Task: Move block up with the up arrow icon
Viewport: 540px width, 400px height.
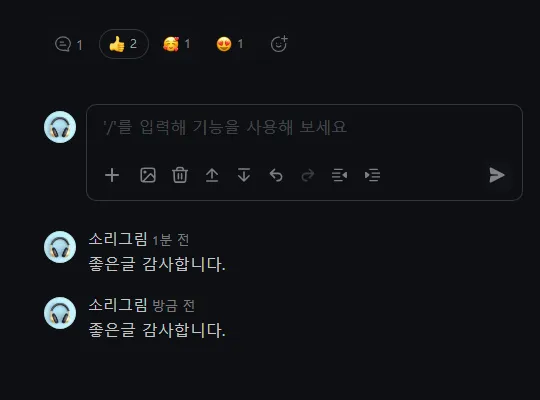Action: 212,175
